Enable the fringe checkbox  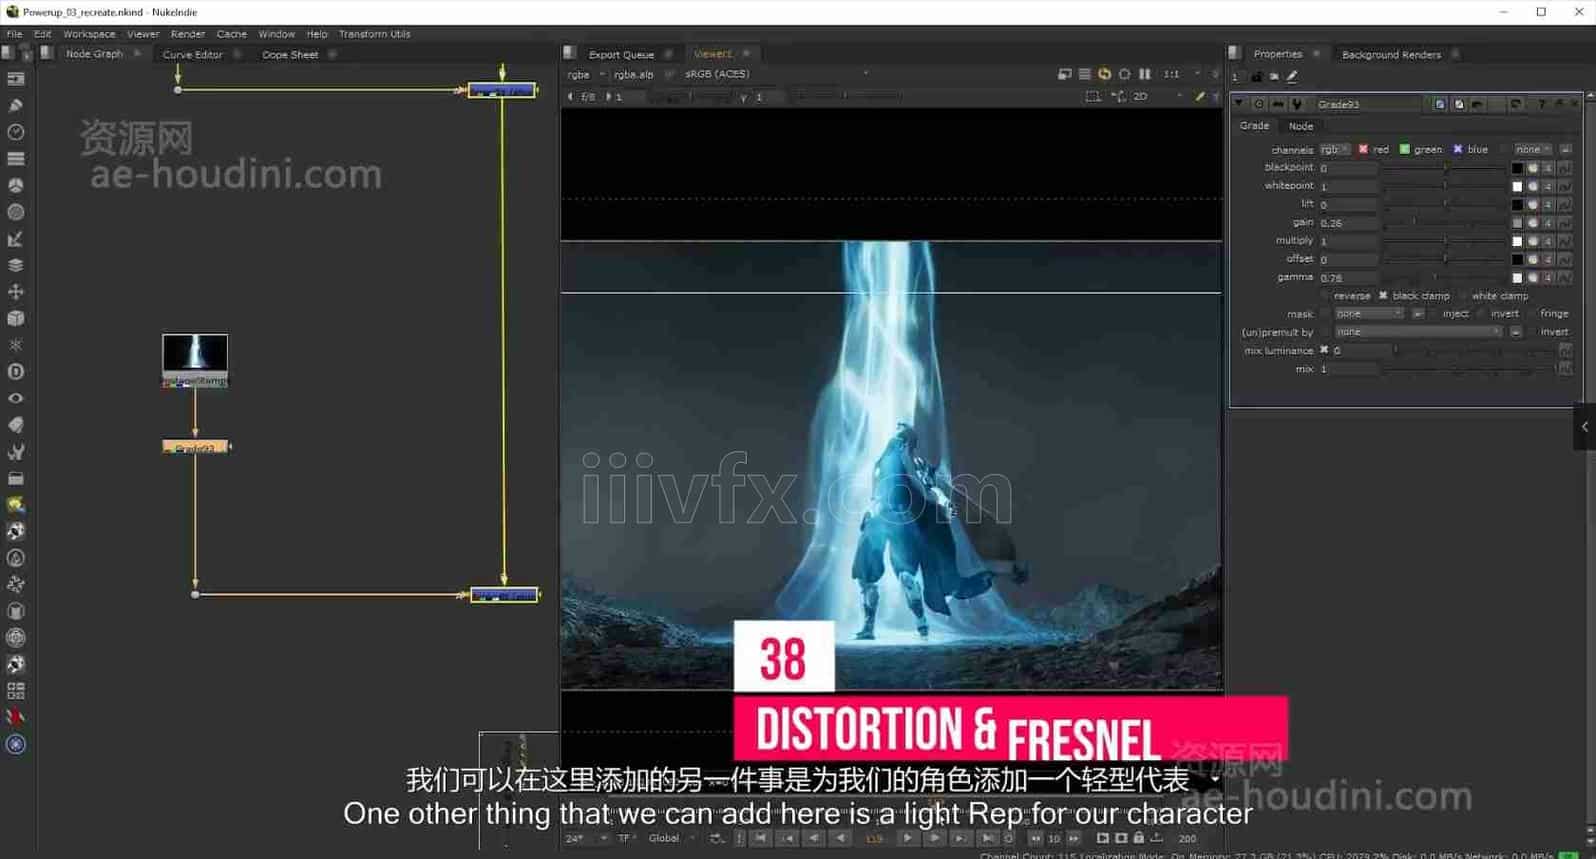coord(1531,314)
